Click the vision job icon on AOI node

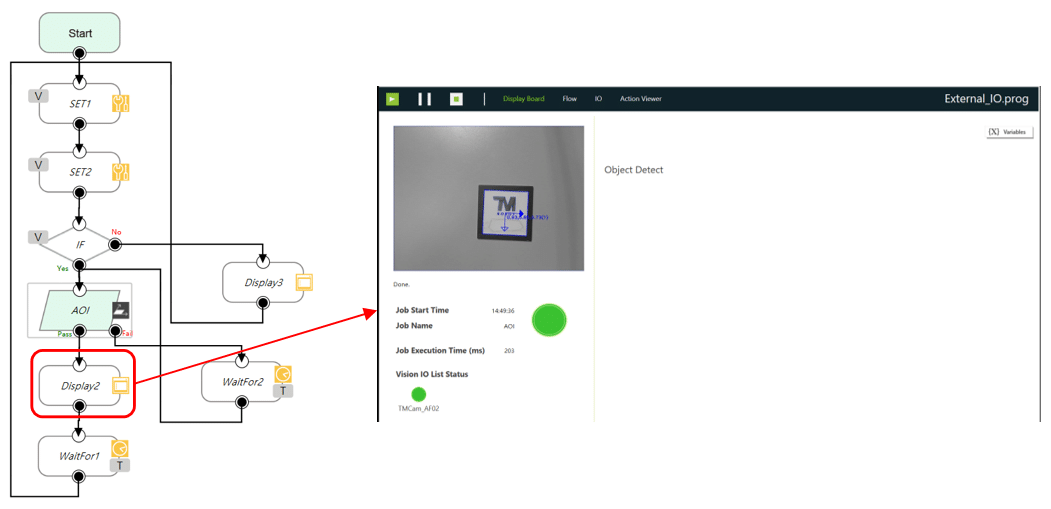pyautogui.click(x=121, y=311)
